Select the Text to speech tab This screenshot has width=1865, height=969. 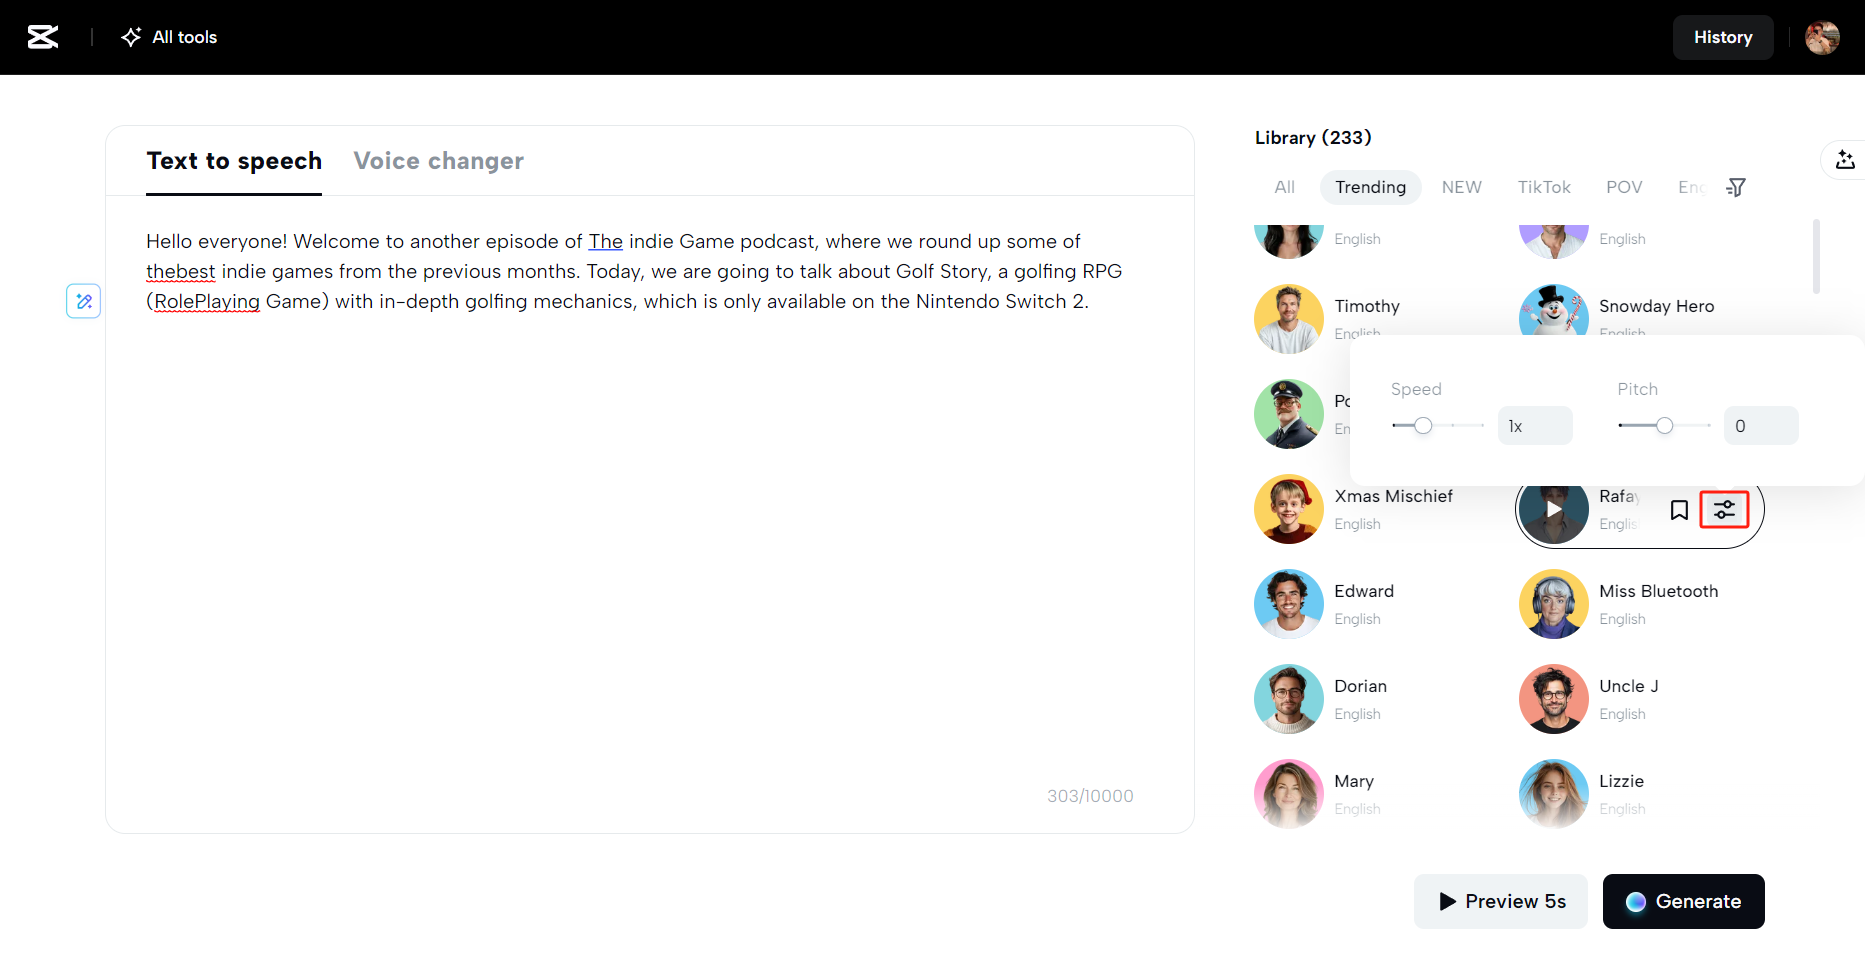coord(234,161)
